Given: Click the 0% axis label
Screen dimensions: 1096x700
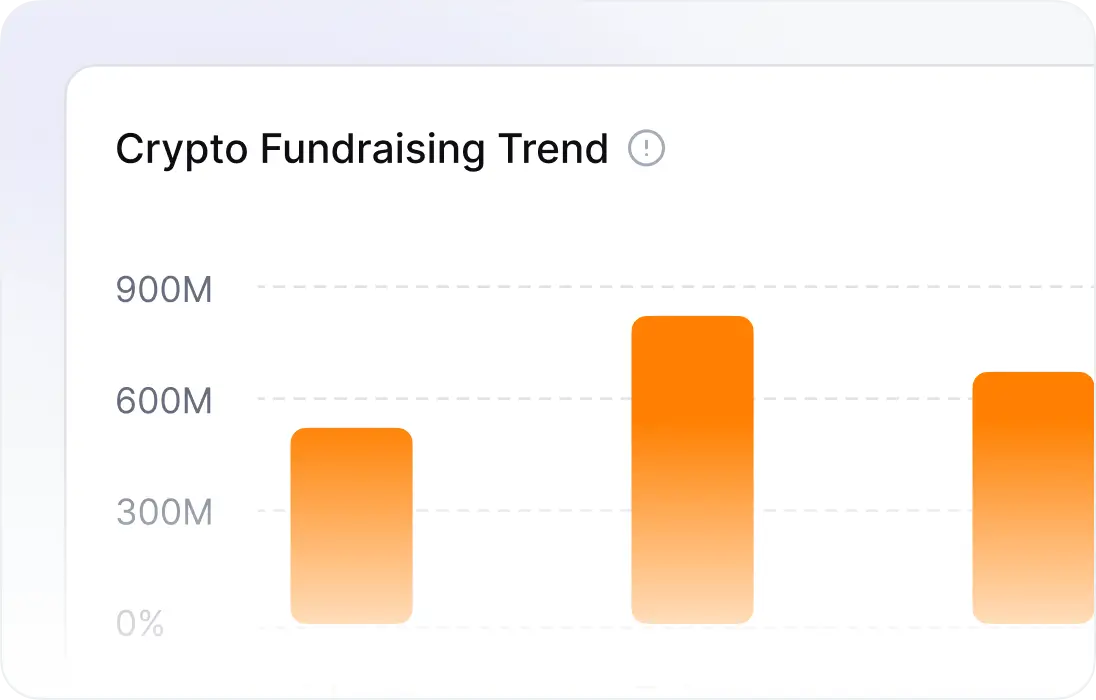Looking at the screenshot, I should [x=140, y=624].
